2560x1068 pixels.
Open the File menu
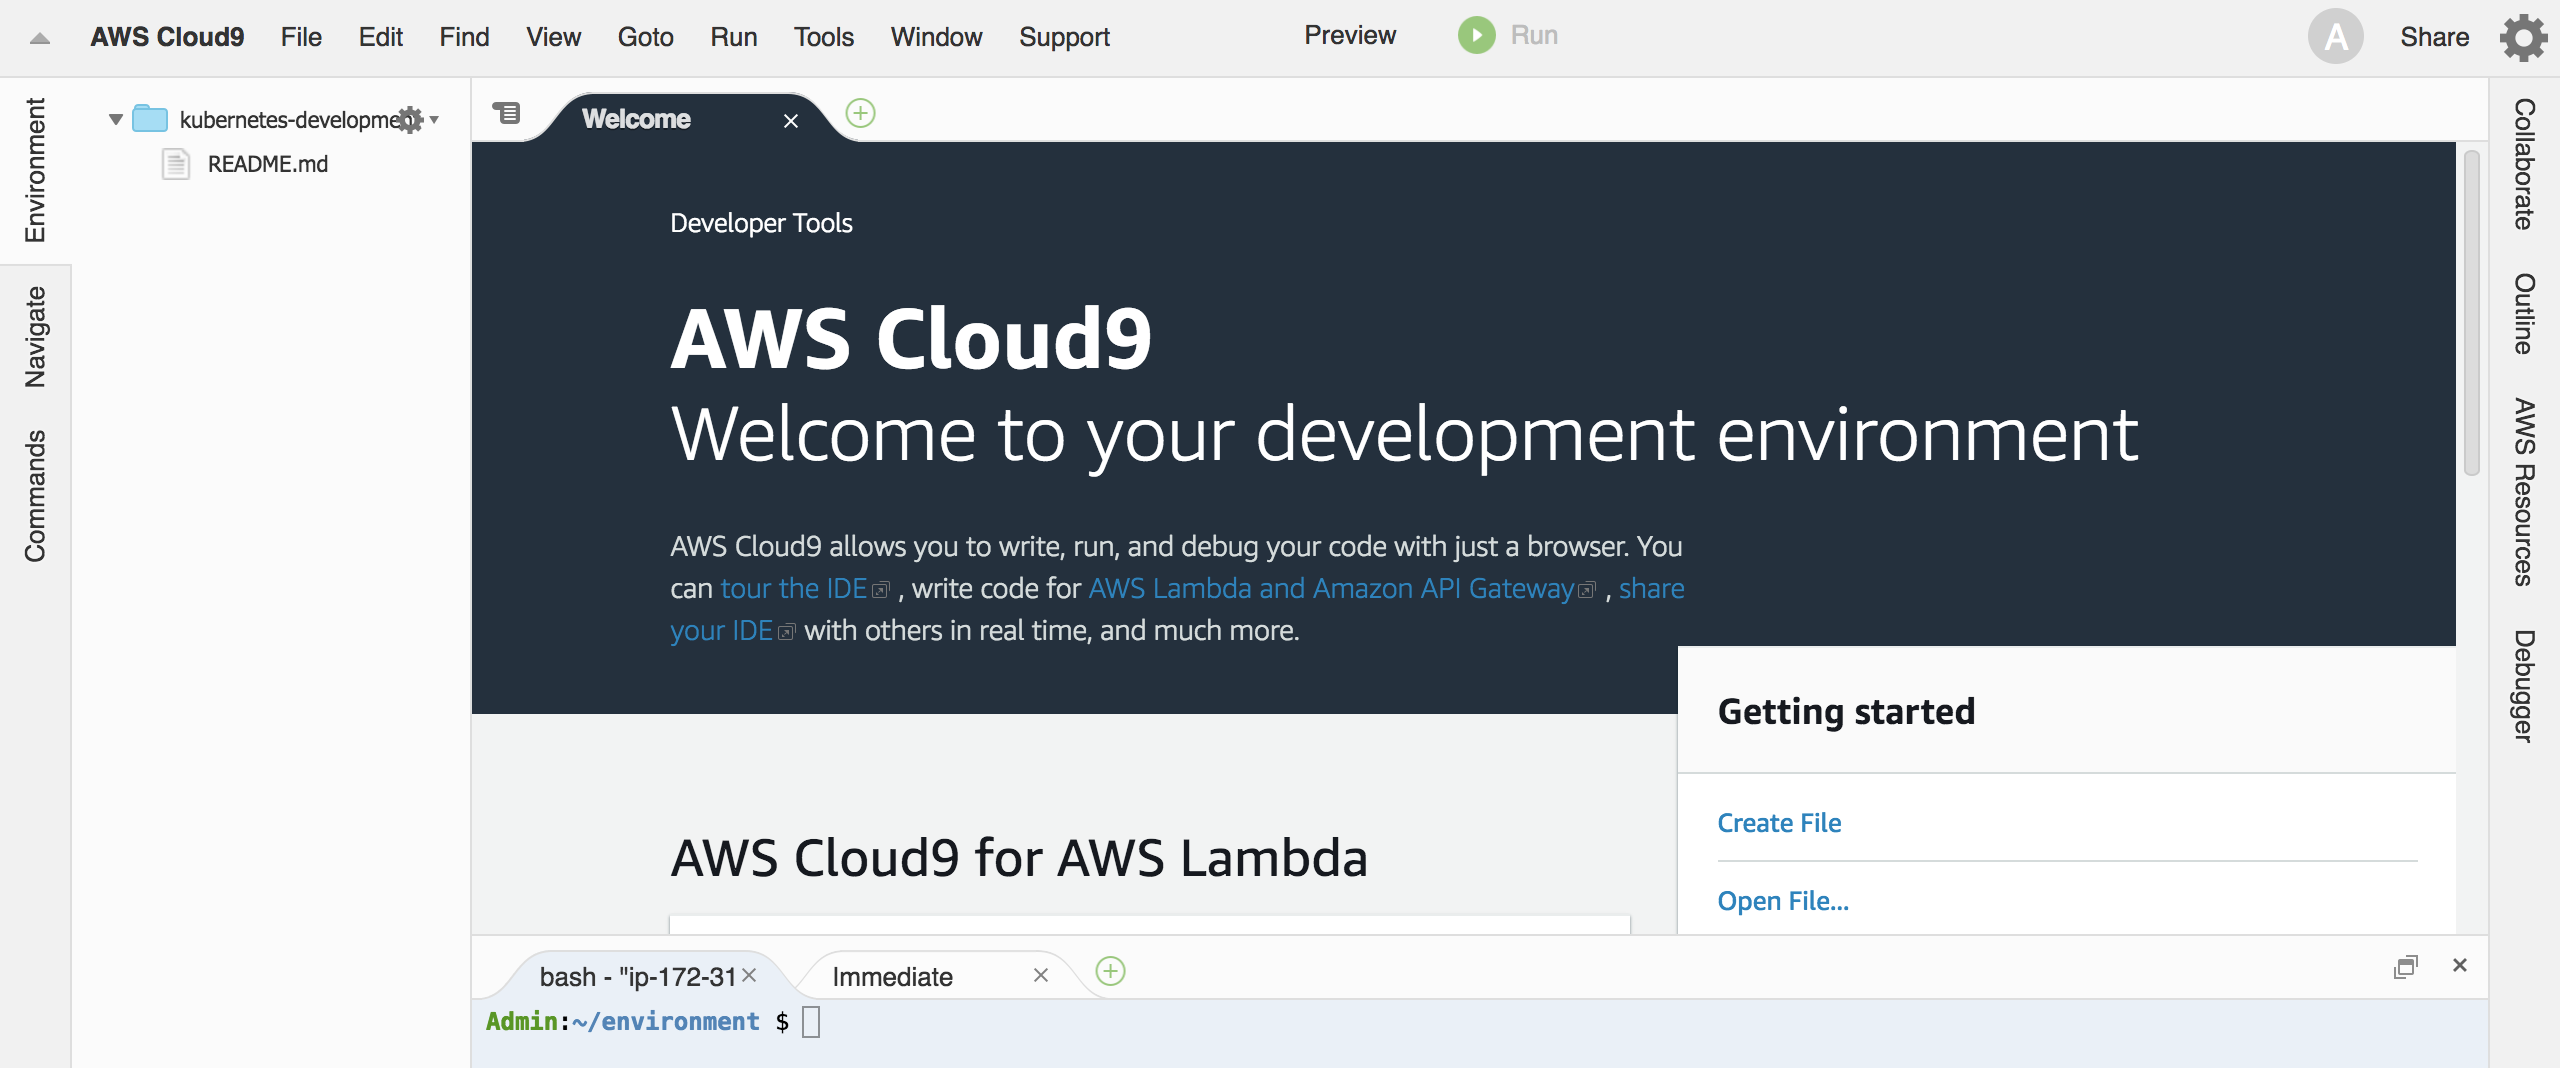[x=301, y=37]
